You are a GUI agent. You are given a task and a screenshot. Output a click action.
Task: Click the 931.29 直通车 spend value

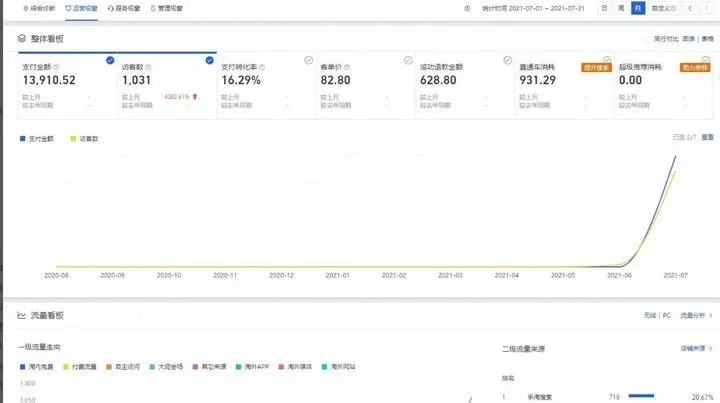pos(538,80)
